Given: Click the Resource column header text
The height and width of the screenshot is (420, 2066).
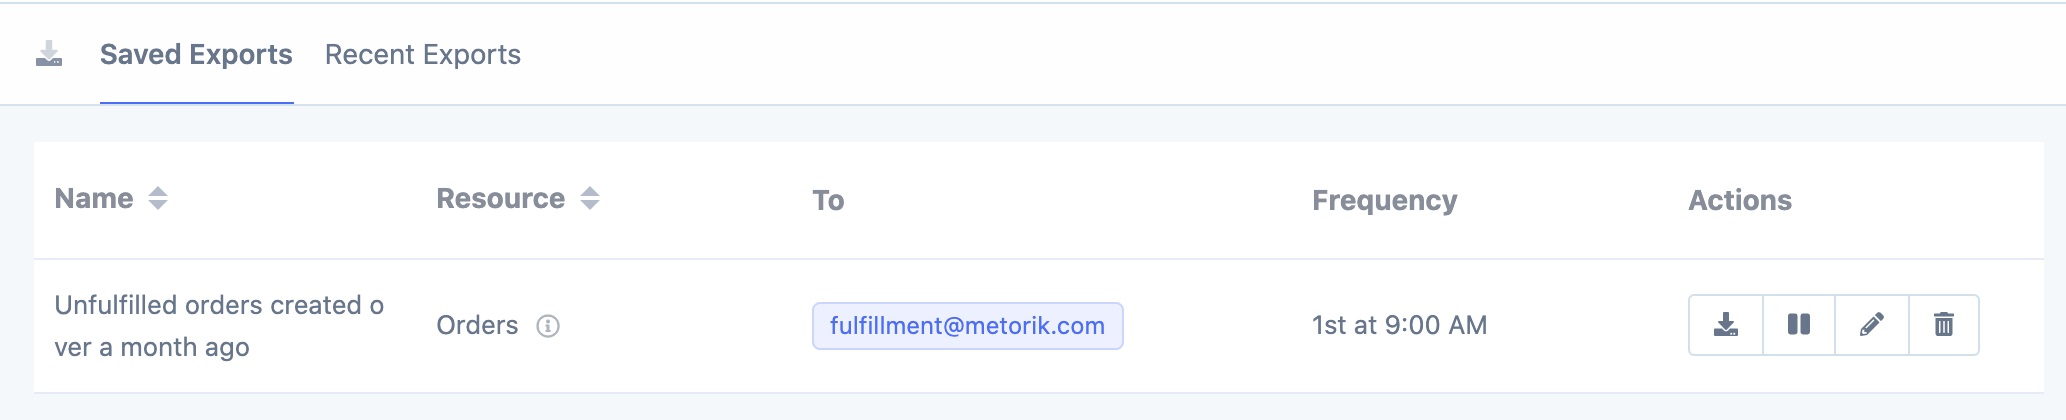Looking at the screenshot, I should tap(500, 199).
